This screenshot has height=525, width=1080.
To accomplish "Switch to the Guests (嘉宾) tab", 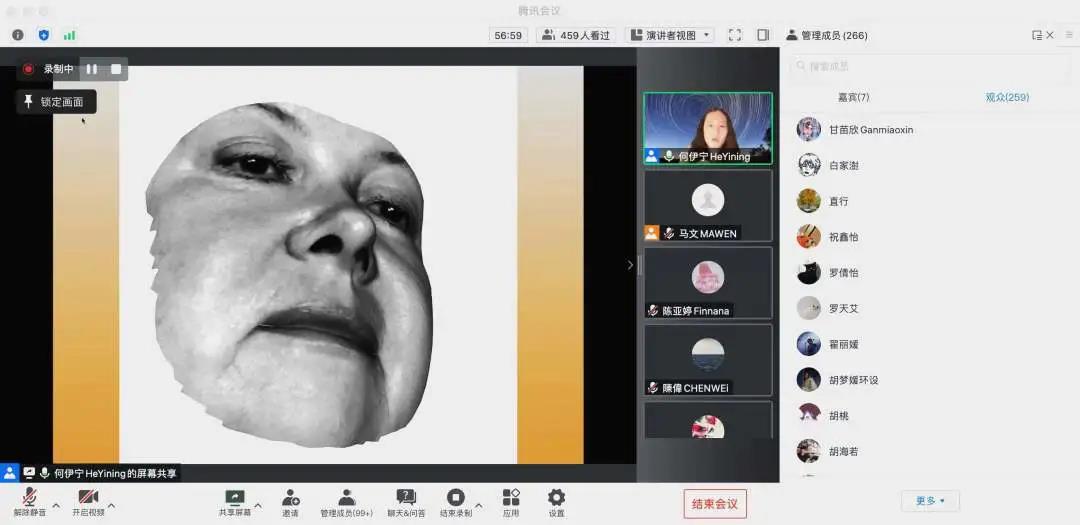I will 853,97.
